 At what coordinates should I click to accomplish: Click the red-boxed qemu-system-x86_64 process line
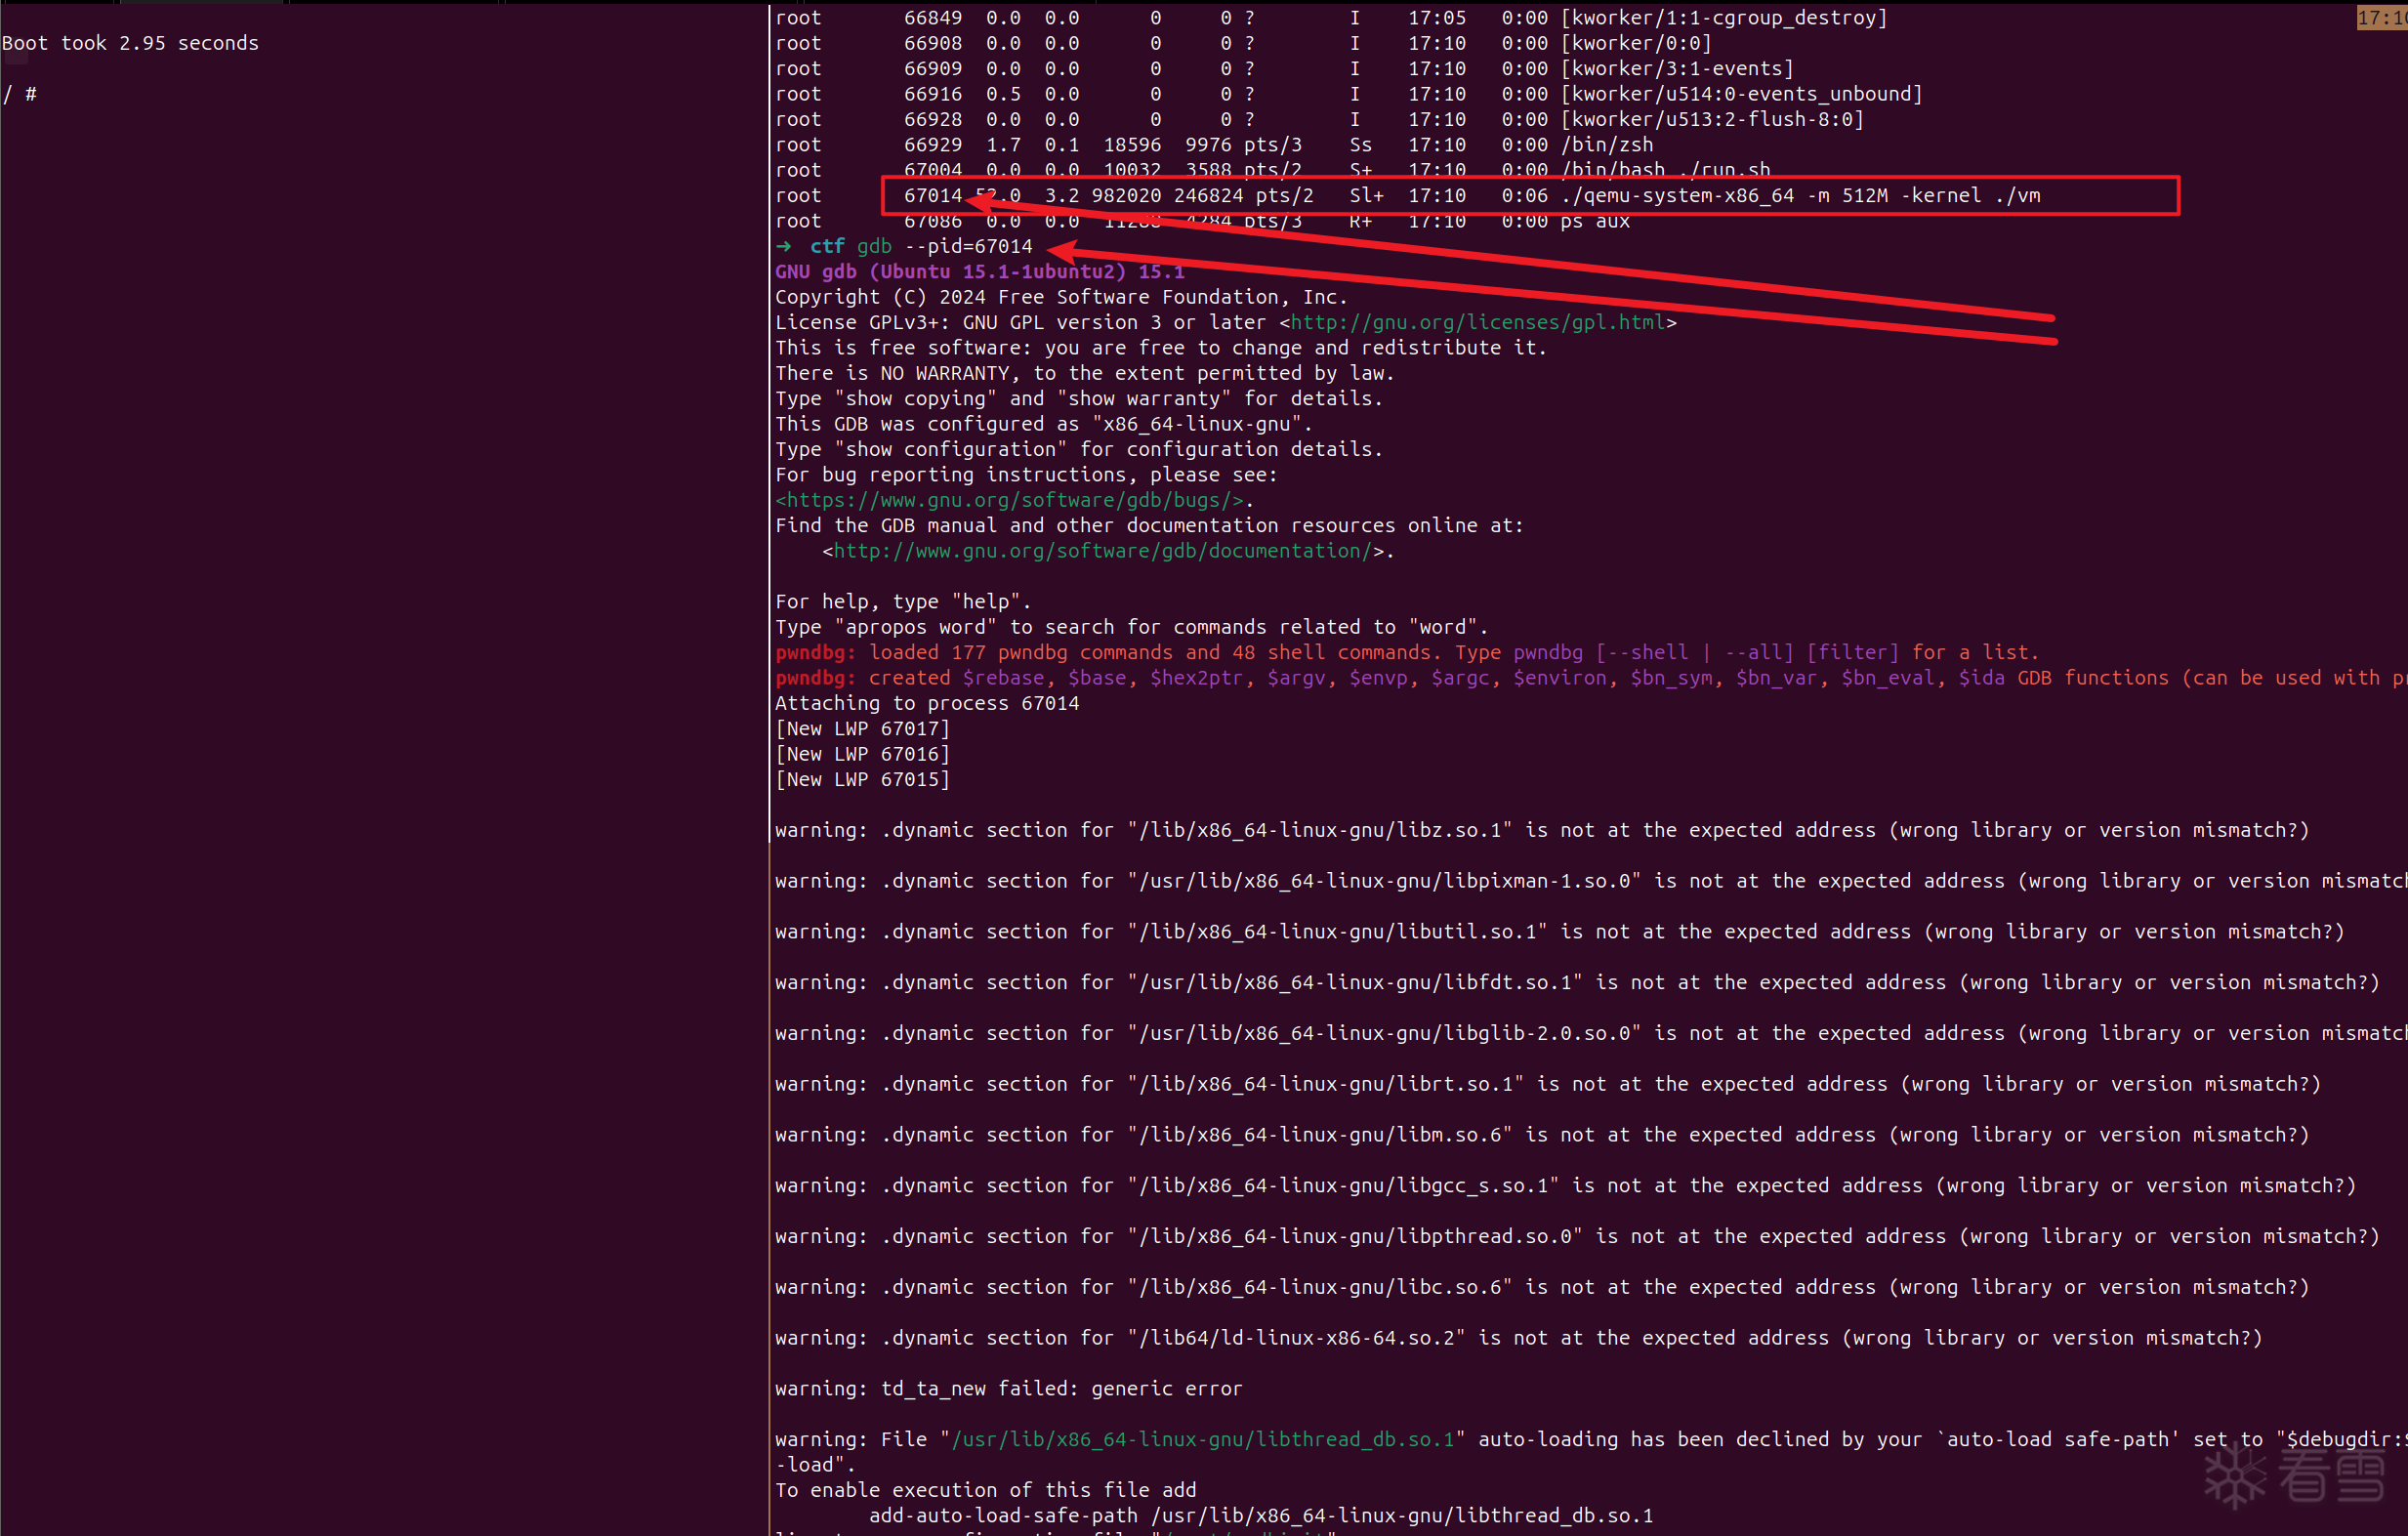tap(1530, 196)
